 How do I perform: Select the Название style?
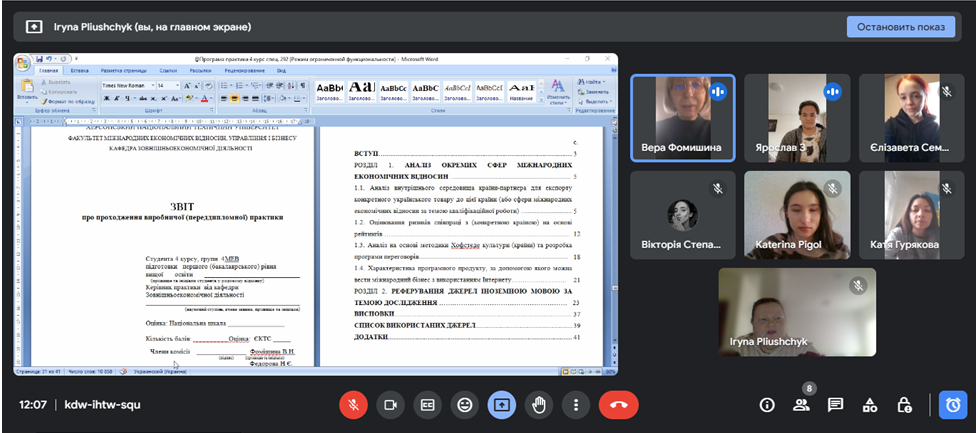521,91
